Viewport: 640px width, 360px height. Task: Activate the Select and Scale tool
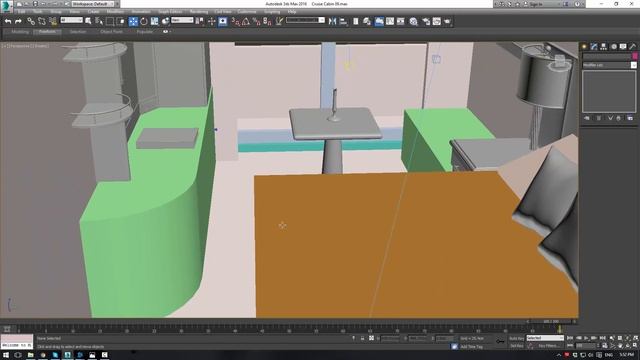pyautogui.click(x=154, y=21)
